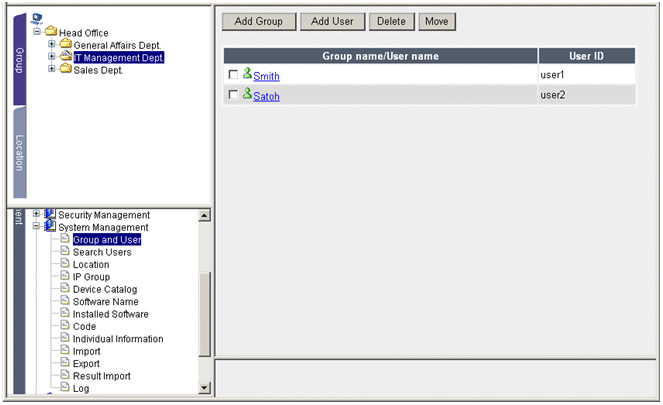The height and width of the screenshot is (405, 663).
Task: Expand the Sales Dept. node
Action: click(52, 69)
